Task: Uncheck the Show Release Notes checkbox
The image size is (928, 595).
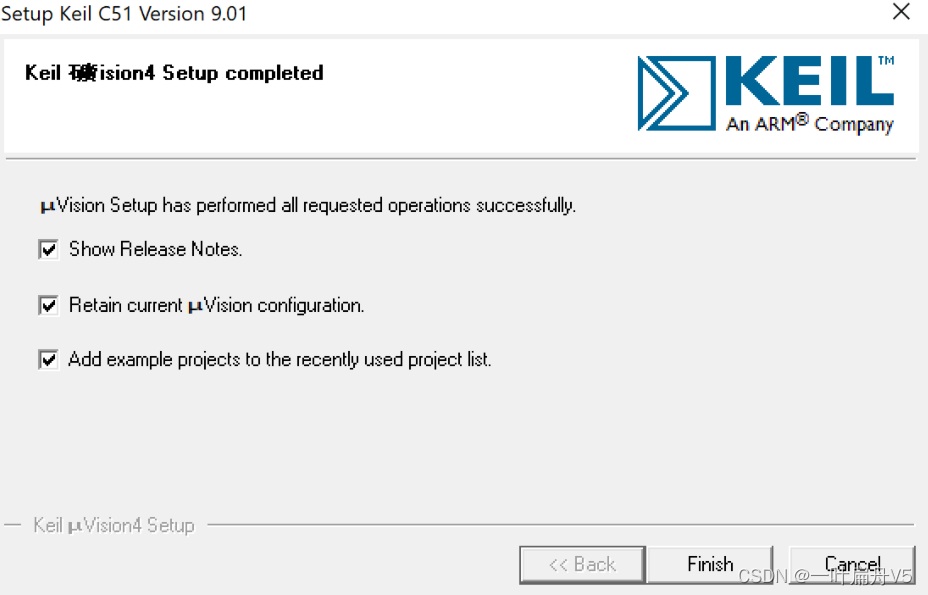Action: click(x=49, y=249)
